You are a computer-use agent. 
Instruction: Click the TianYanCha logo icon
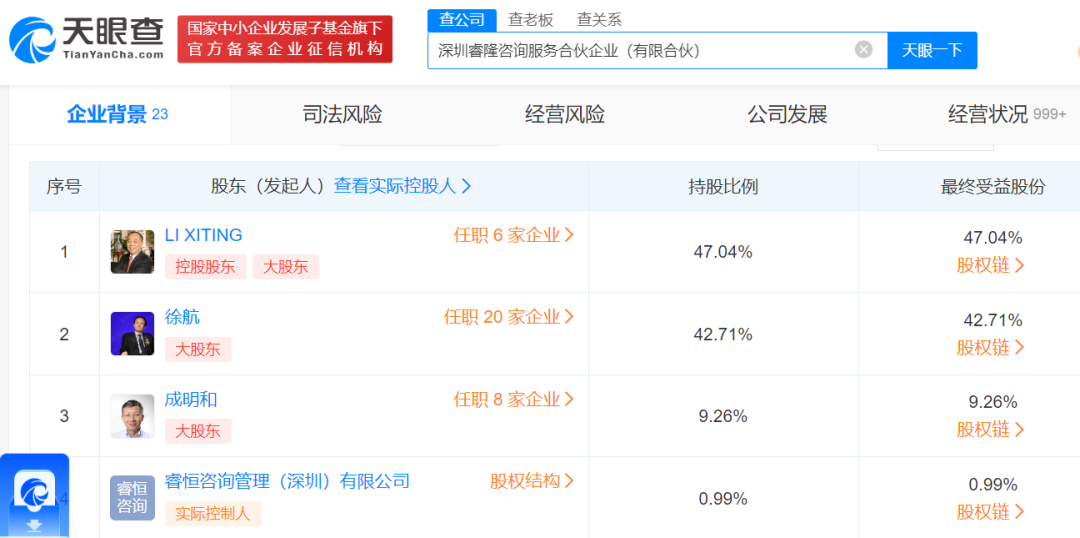point(32,41)
